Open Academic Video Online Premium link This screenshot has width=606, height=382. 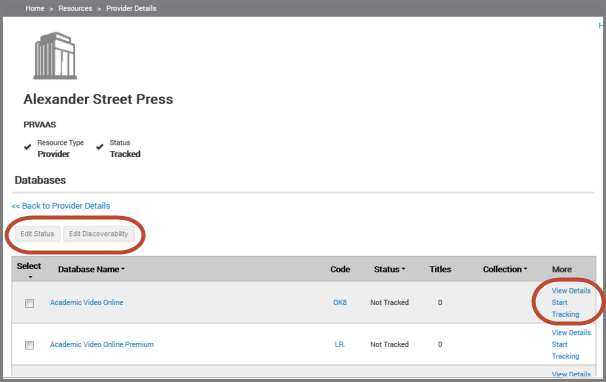click(102, 344)
